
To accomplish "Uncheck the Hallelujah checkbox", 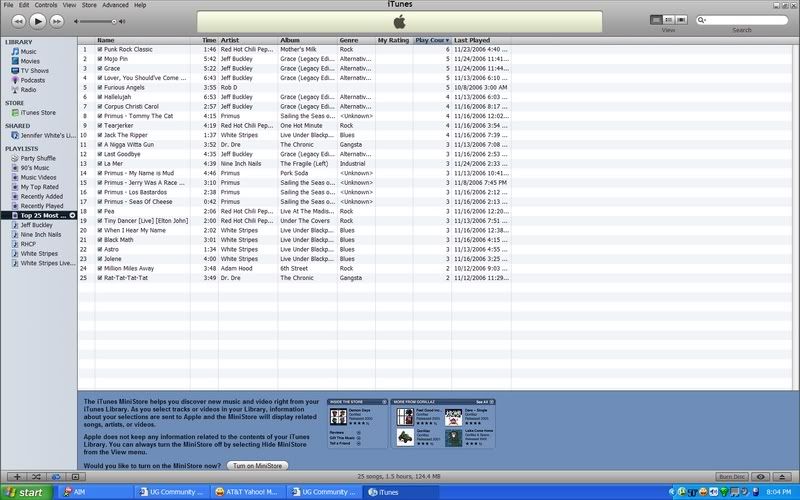I will point(100,97).
